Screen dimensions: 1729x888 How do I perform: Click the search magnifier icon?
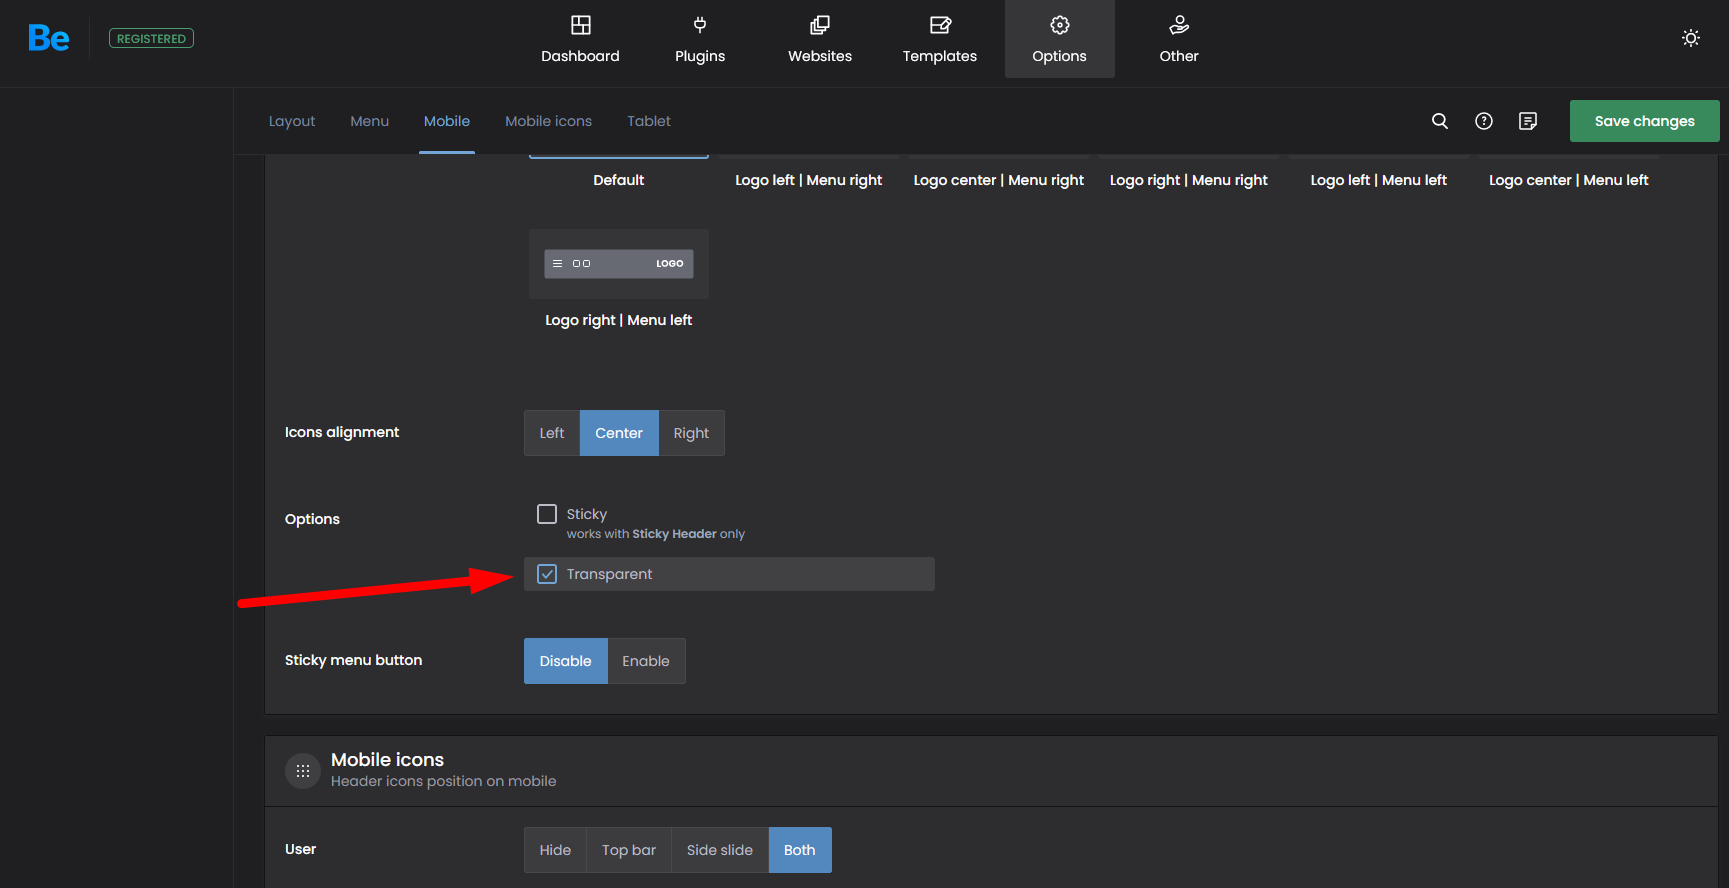pos(1440,121)
